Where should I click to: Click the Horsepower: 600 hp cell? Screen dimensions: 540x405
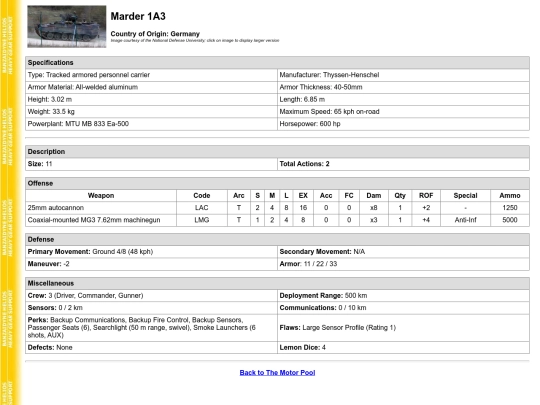point(403,124)
